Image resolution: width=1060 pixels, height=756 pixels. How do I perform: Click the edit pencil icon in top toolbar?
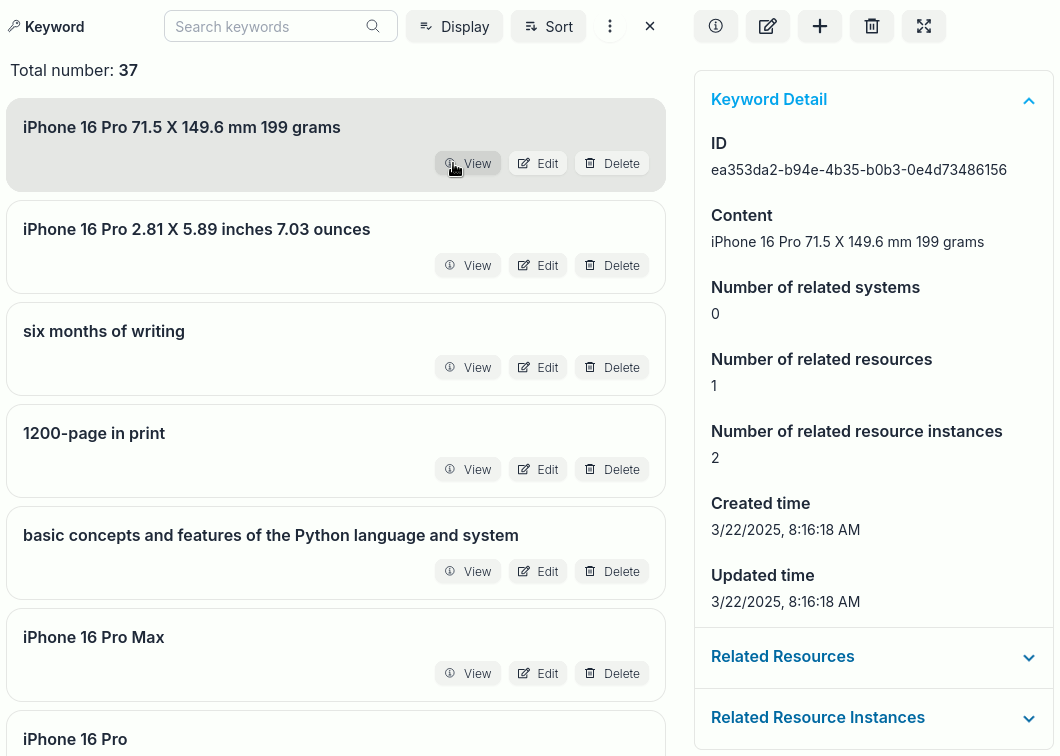767,26
